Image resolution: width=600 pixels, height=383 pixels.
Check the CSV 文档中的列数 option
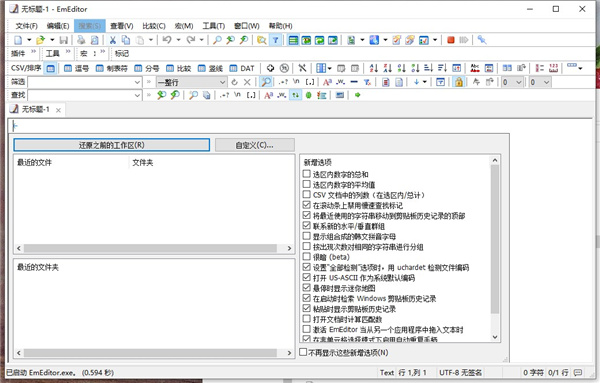pos(307,194)
